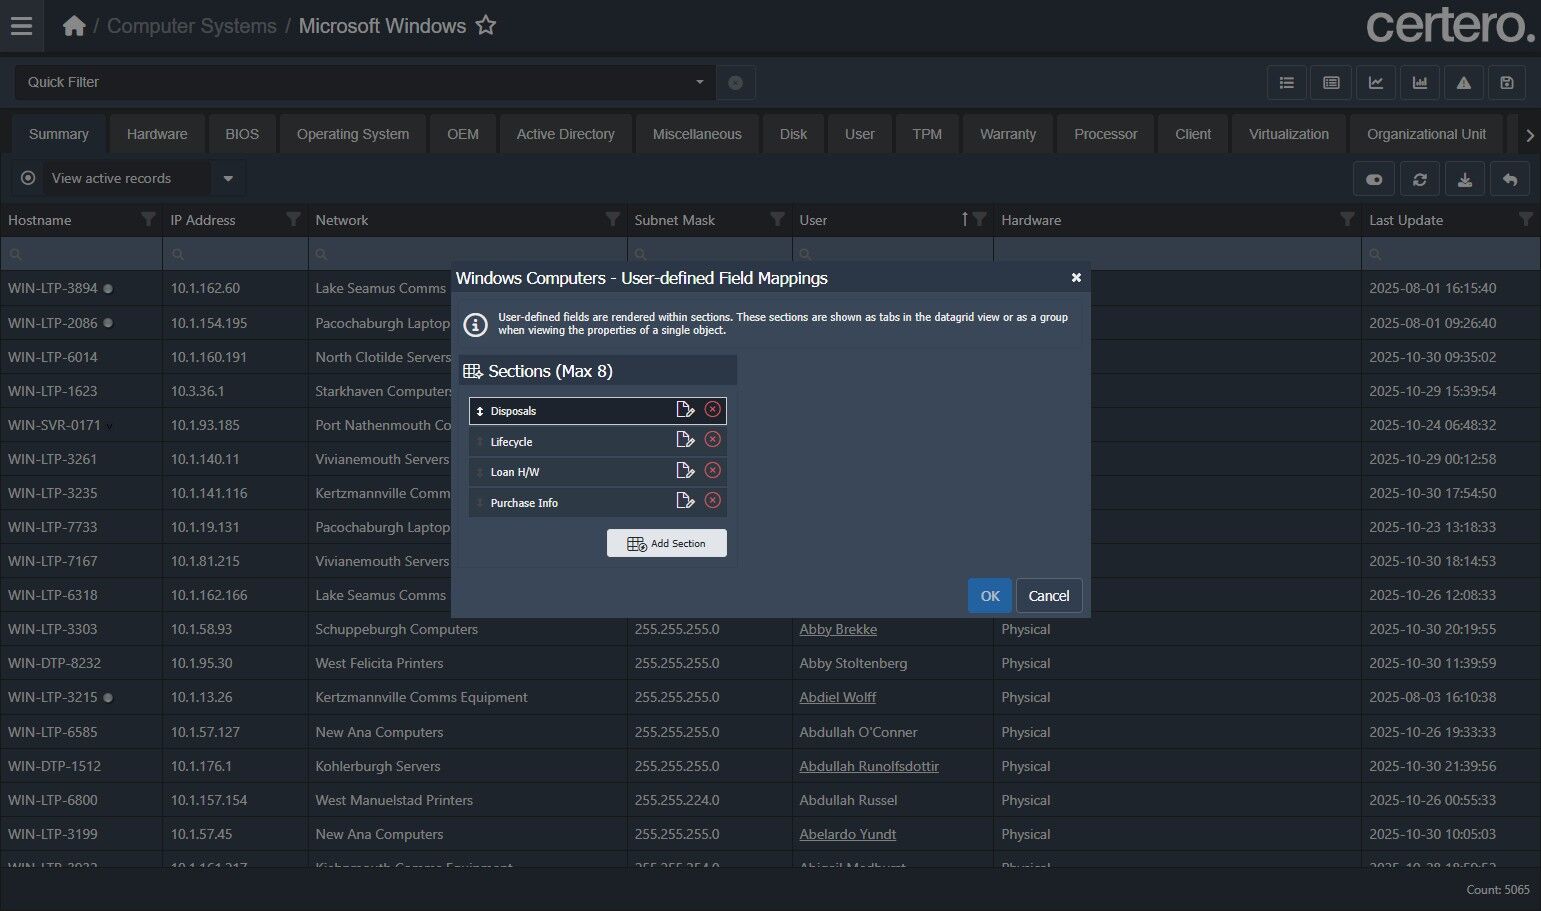
Task: Click the save floppy disk icon
Action: pos(1507,83)
